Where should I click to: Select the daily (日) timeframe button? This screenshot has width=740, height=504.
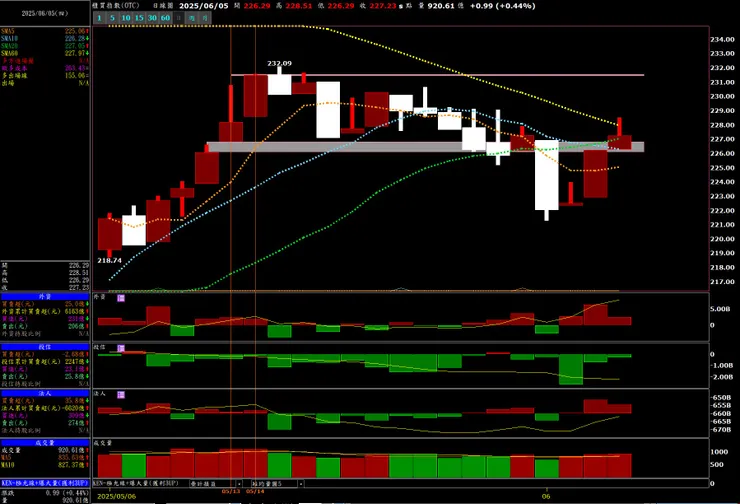(x=178, y=18)
